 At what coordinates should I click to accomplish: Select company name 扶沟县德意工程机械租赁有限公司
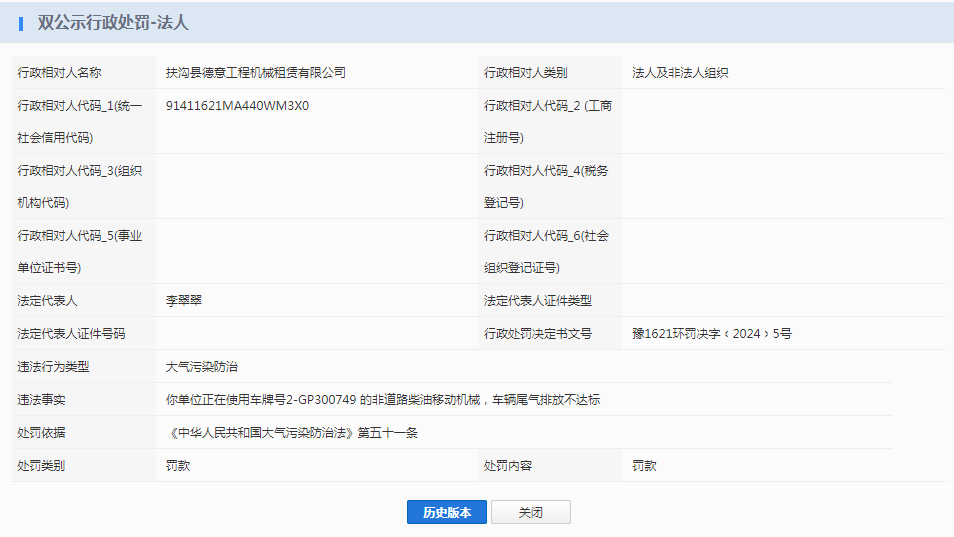click(256, 73)
